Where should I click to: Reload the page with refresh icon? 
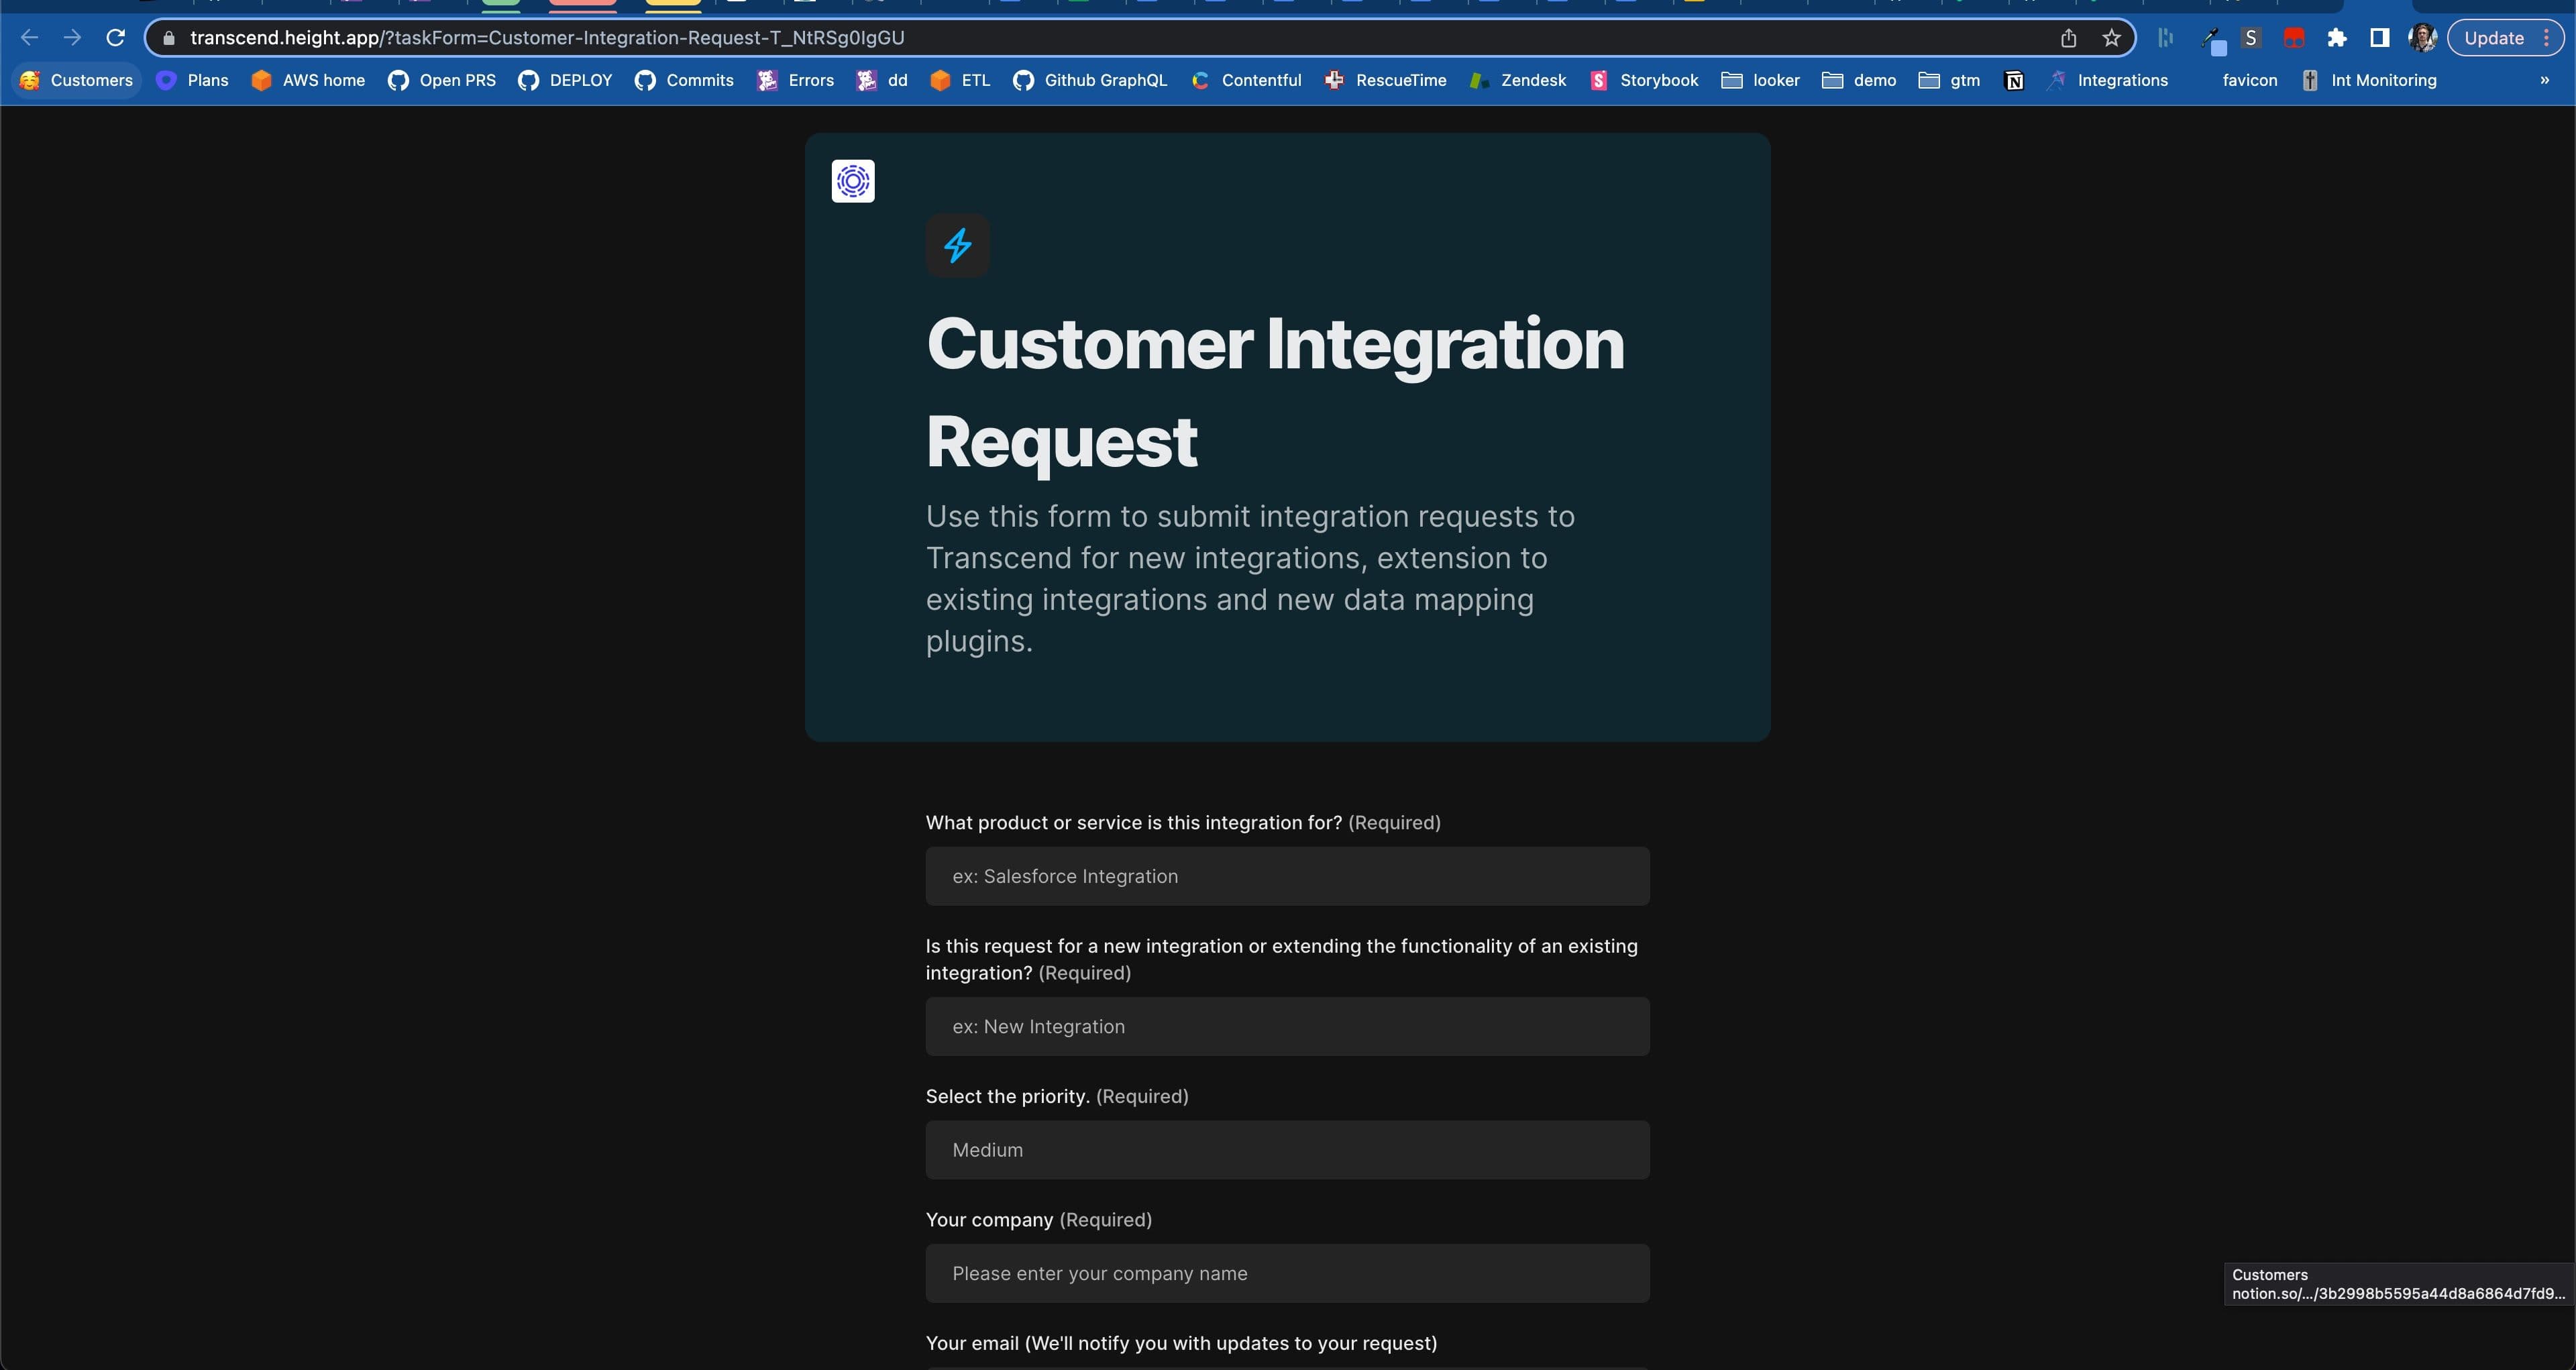pyautogui.click(x=115, y=38)
